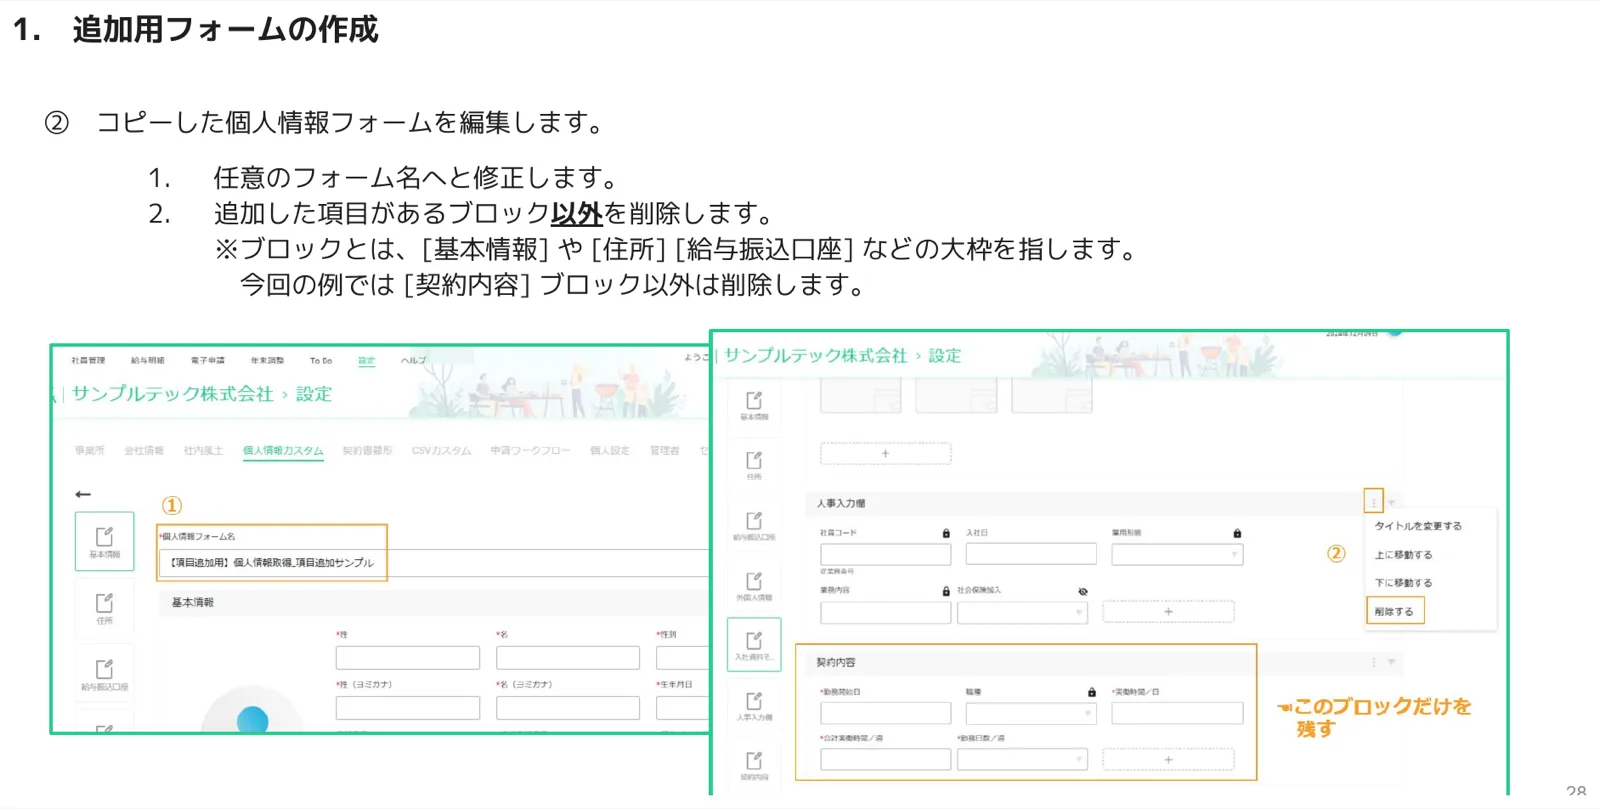Click the 勤務開始日 input field

pyautogui.click(x=886, y=713)
